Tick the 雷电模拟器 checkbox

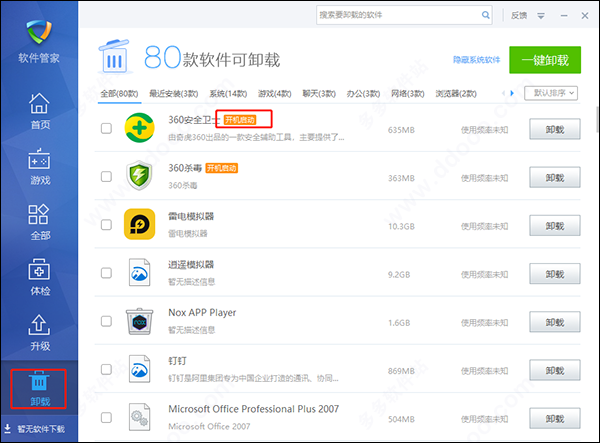point(106,225)
